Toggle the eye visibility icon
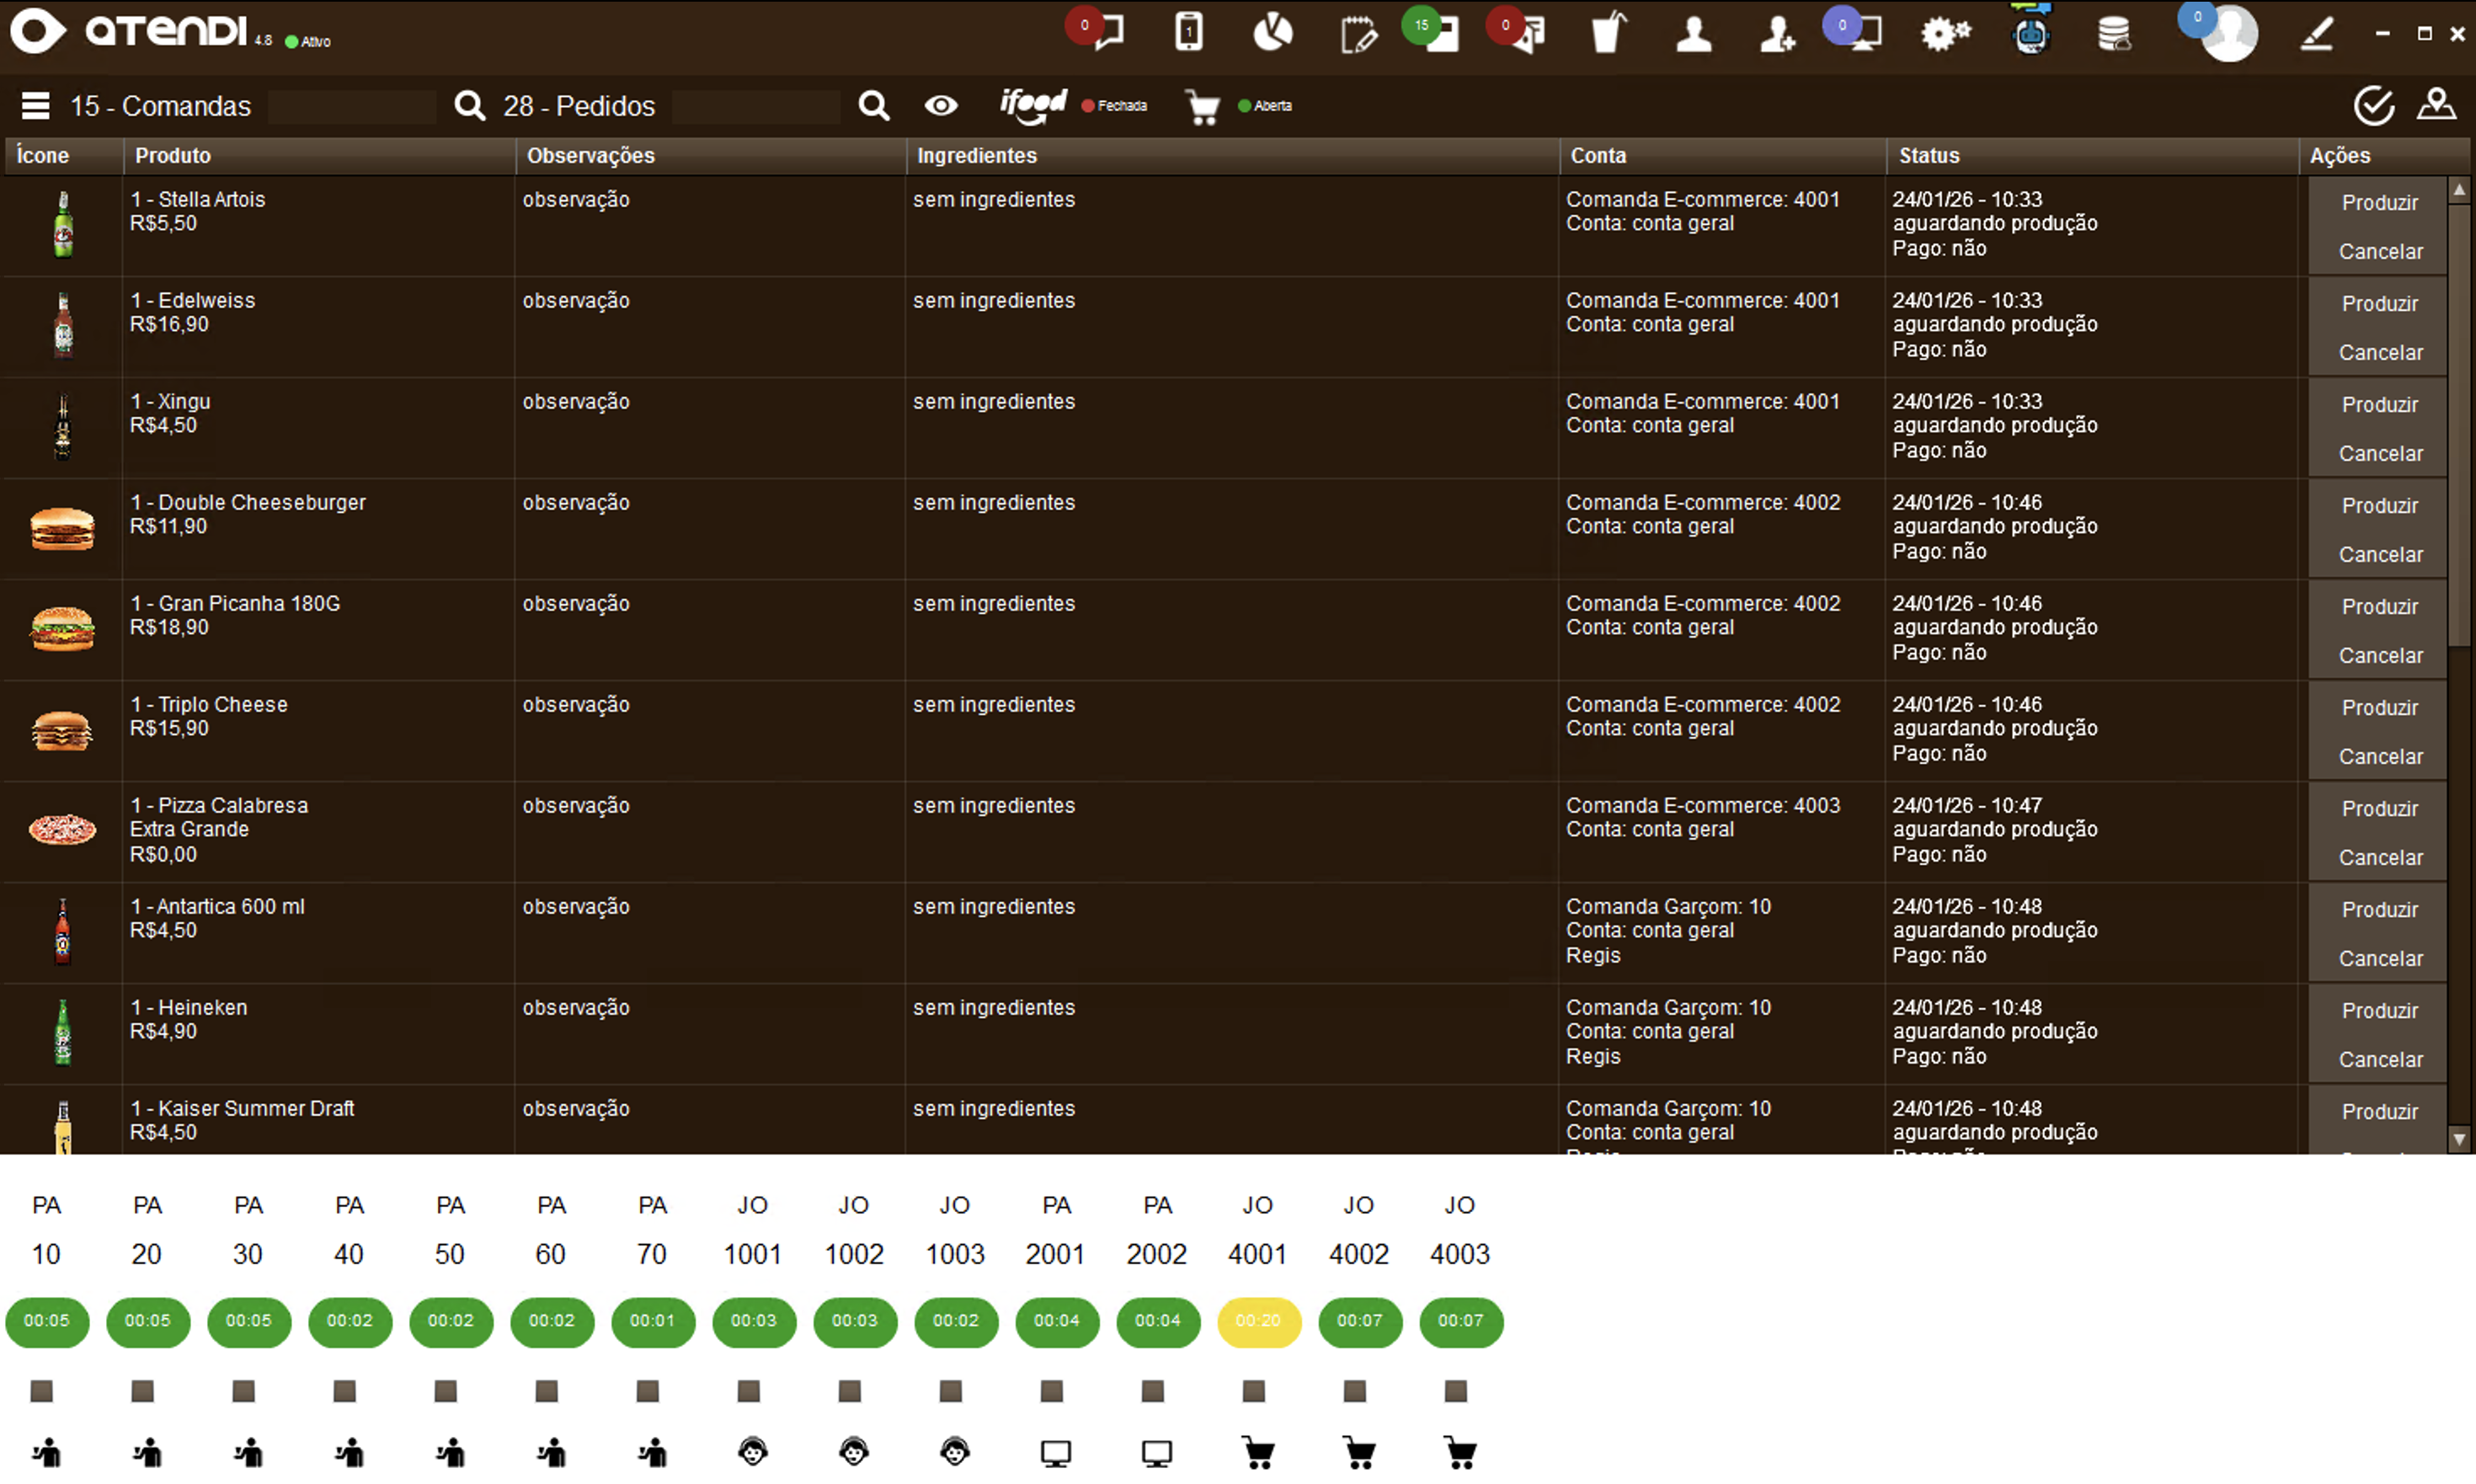The height and width of the screenshot is (1484, 2476). pyautogui.click(x=940, y=105)
